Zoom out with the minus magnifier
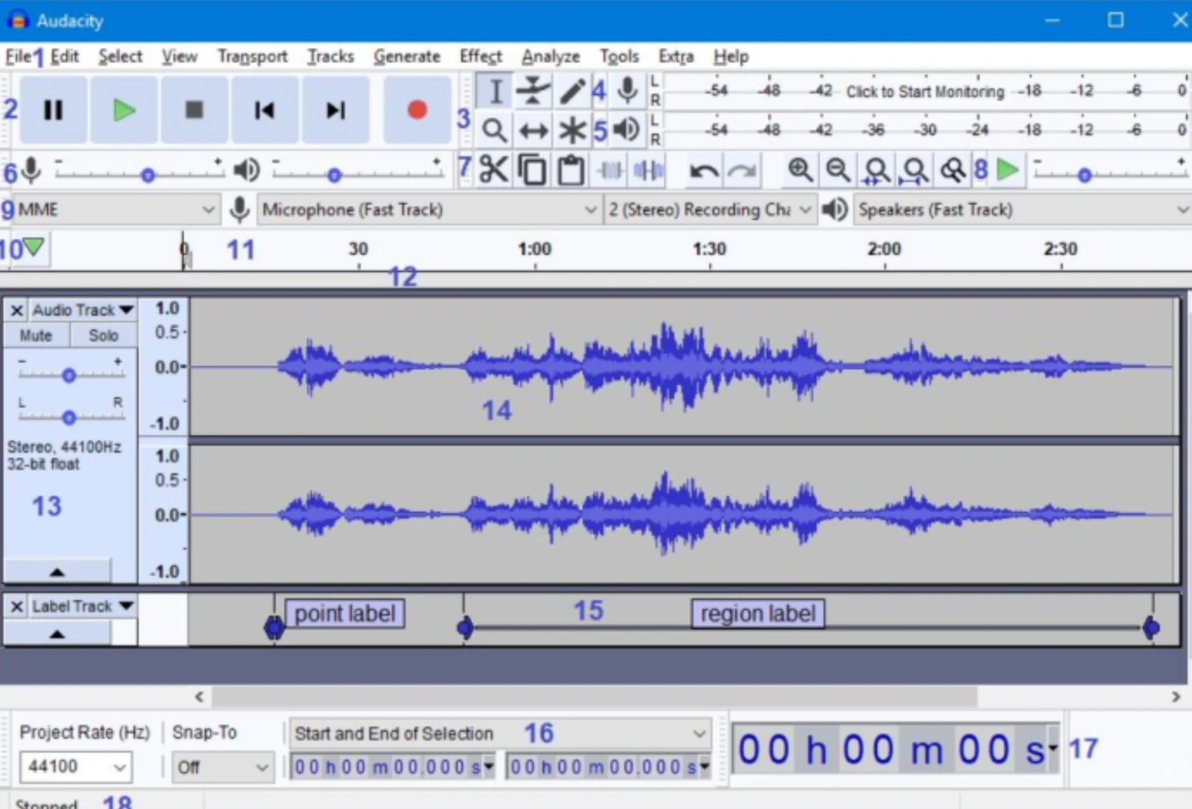Image resolution: width=1192 pixels, height=809 pixels. point(838,170)
